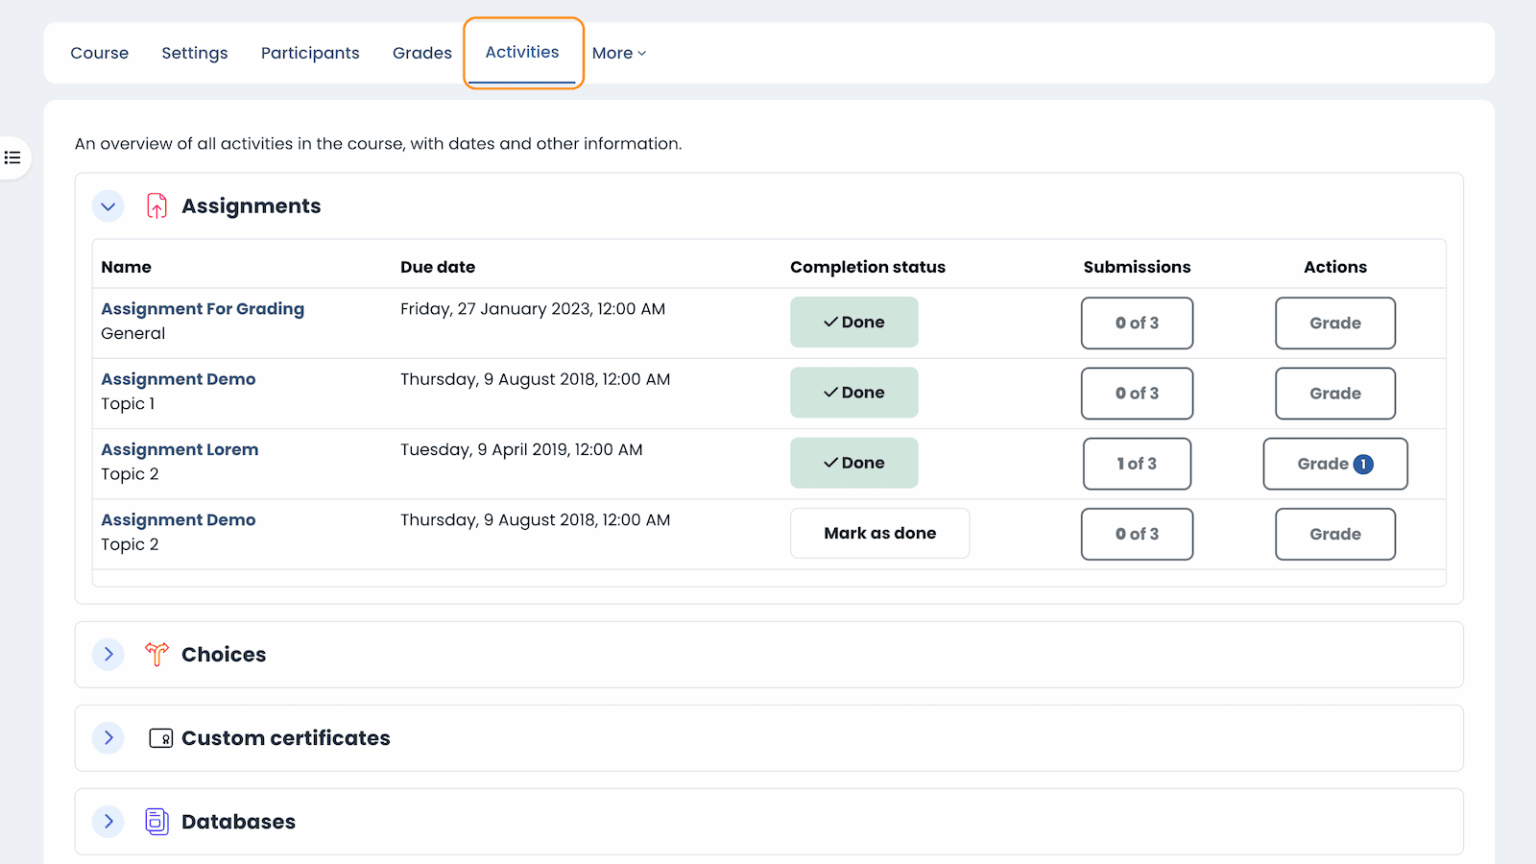
Task: Open the course index sidebar icon
Action: click(x=12, y=157)
